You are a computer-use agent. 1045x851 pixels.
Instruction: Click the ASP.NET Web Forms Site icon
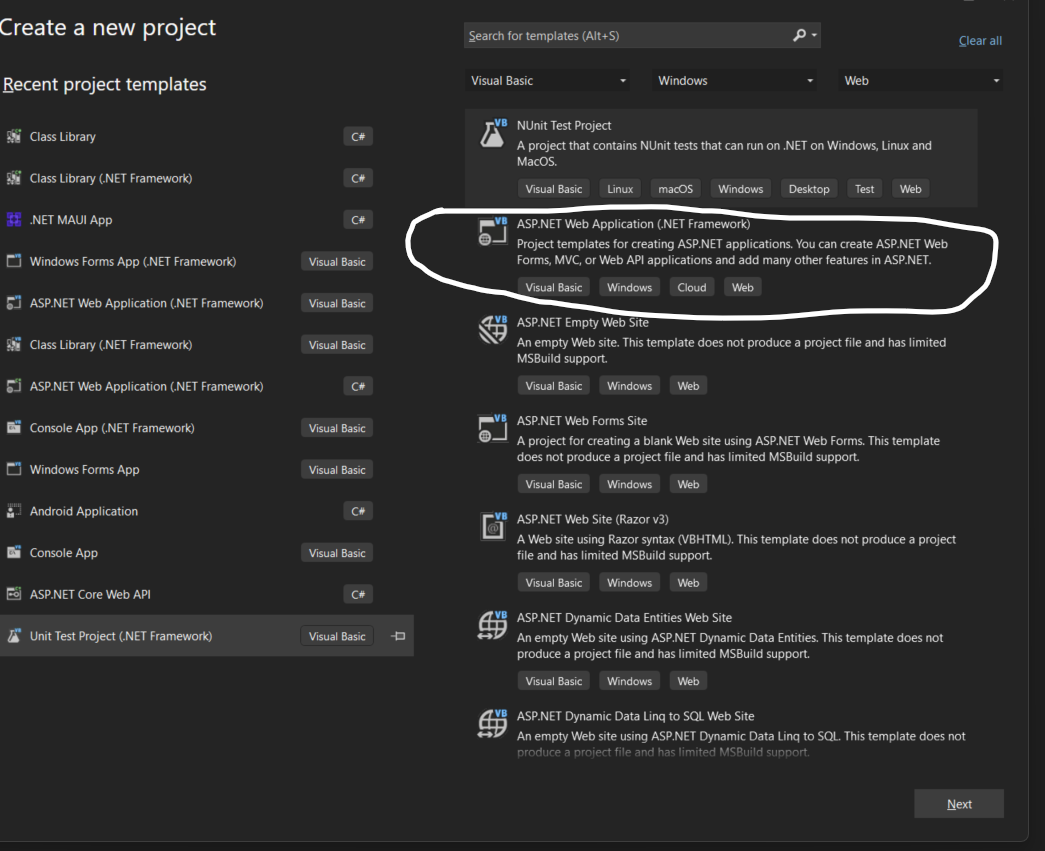coord(493,428)
